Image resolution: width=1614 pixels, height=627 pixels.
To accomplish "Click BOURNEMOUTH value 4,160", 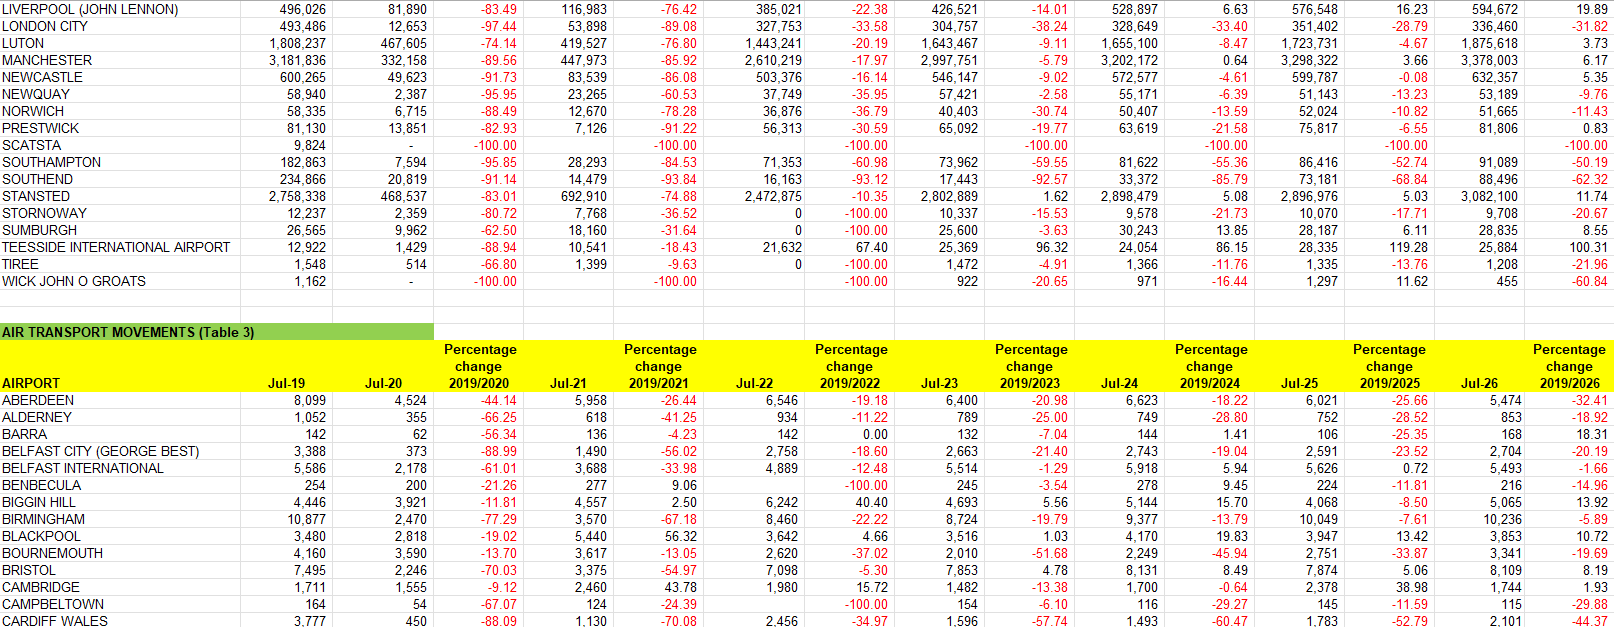I will pos(310,553).
